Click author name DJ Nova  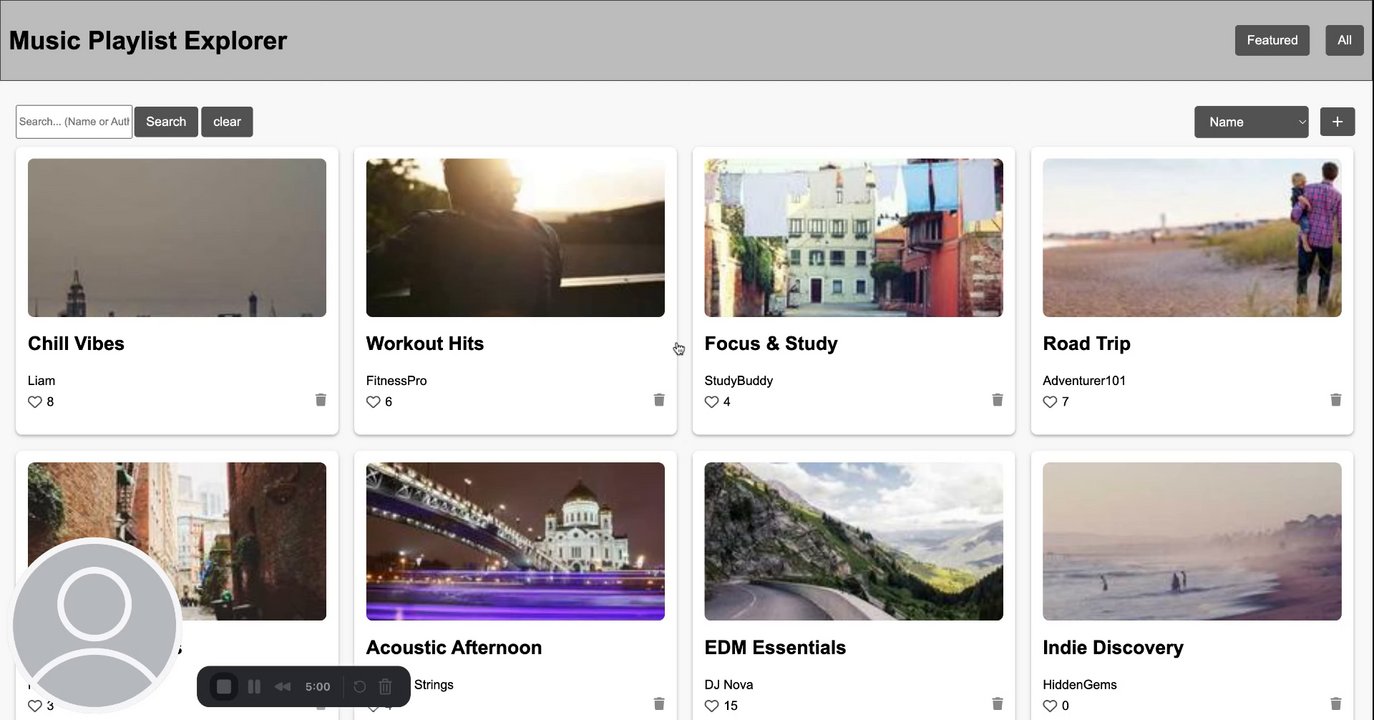(729, 685)
